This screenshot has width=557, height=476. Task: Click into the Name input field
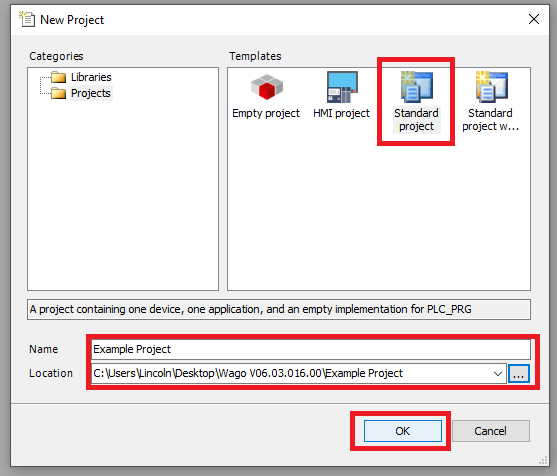click(311, 349)
